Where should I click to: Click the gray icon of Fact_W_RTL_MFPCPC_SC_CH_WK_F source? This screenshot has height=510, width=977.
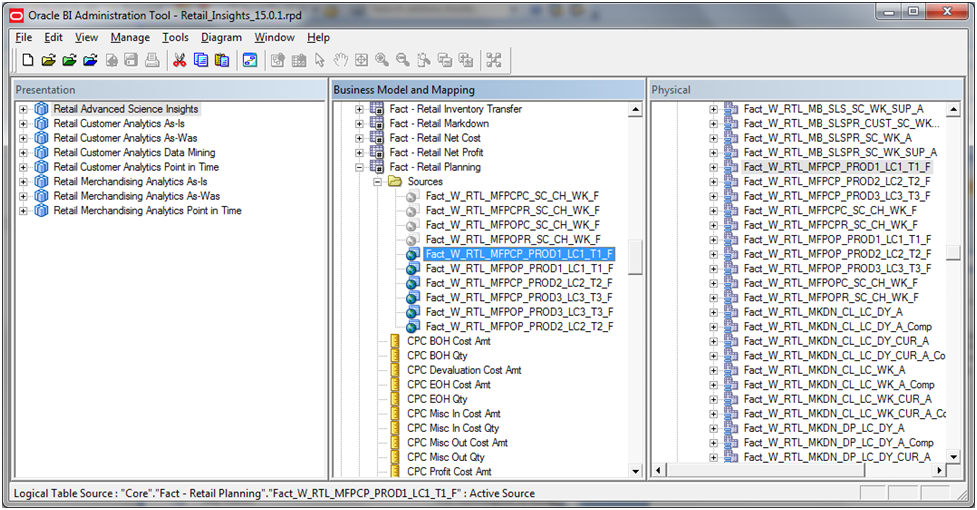[x=412, y=196]
